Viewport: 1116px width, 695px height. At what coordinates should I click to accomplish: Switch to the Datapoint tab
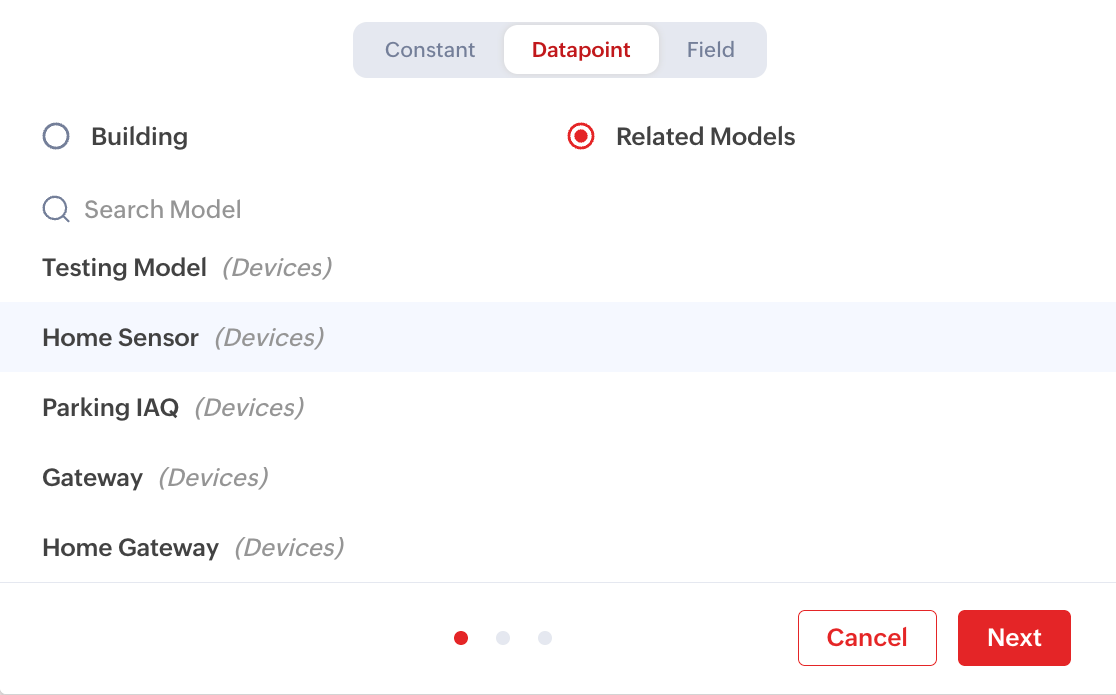(581, 50)
